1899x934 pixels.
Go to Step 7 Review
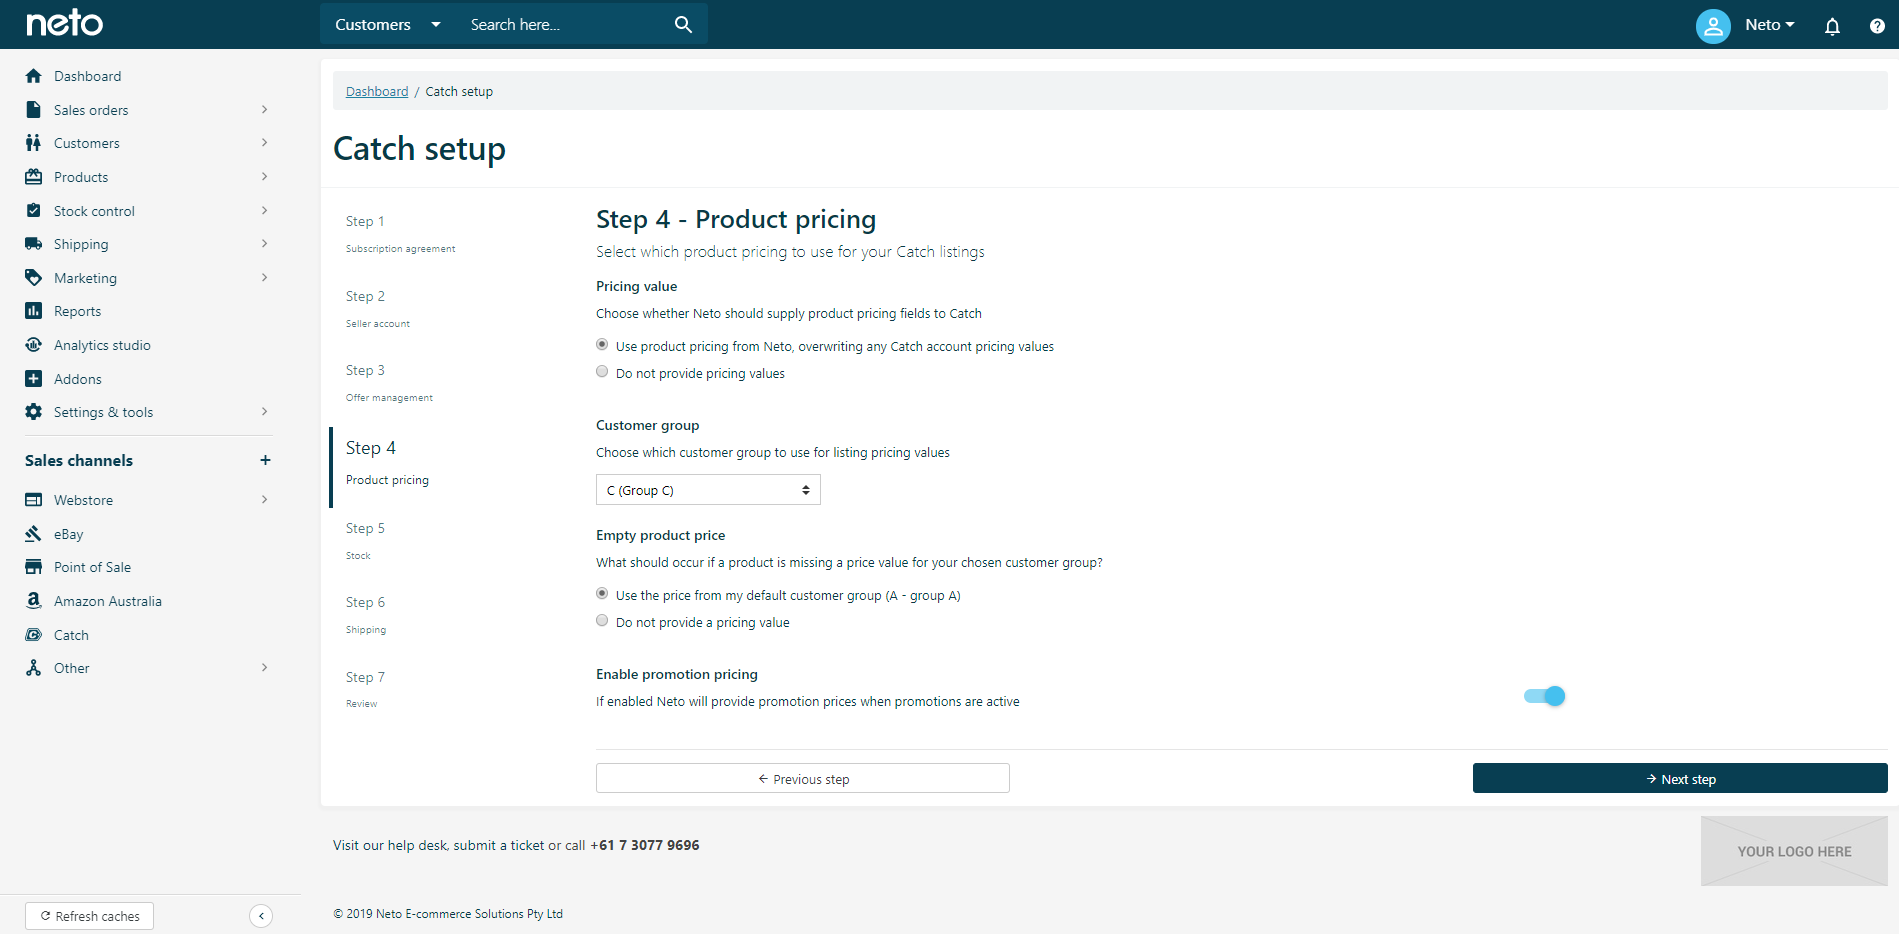click(365, 690)
